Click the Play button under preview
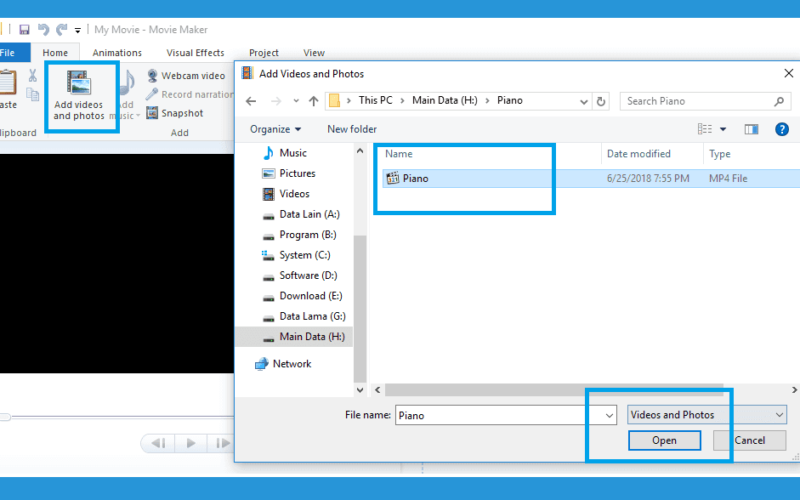Screen dimensions: 800x500 (x=191, y=443)
